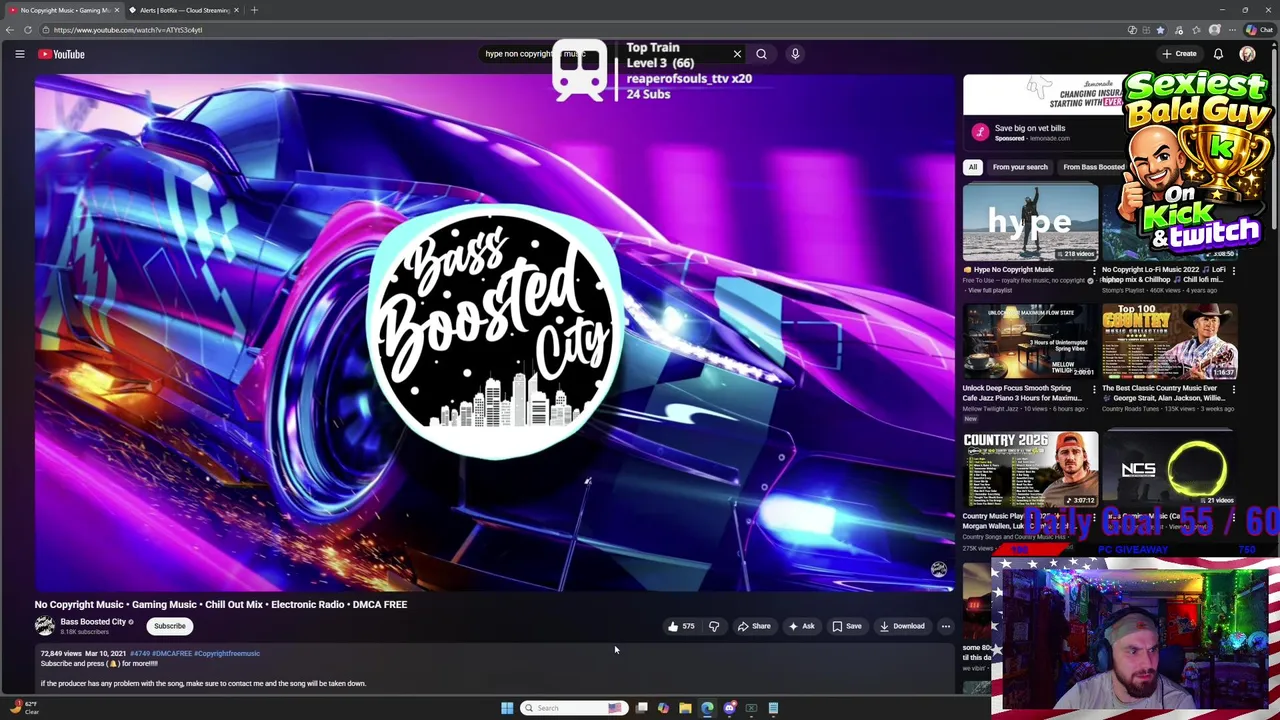Screen dimensions: 1280x720
Task: Reload the current page
Action: pos(27,30)
